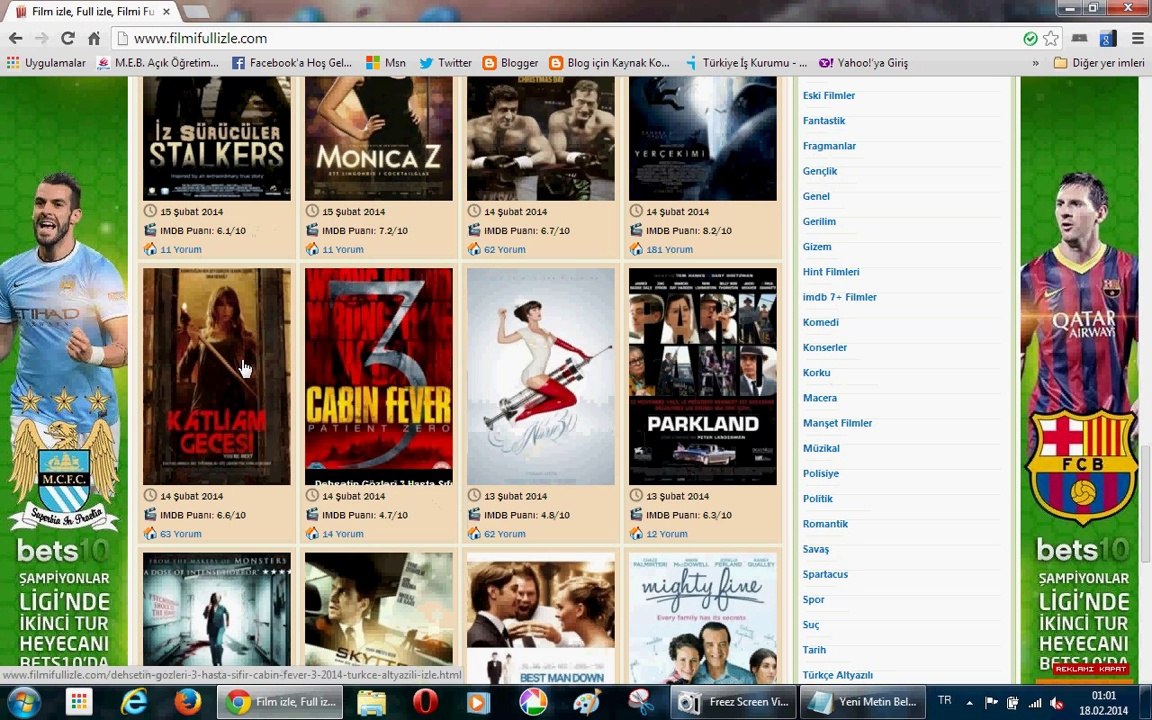Open the file explorer folder in taskbar

click(372, 702)
